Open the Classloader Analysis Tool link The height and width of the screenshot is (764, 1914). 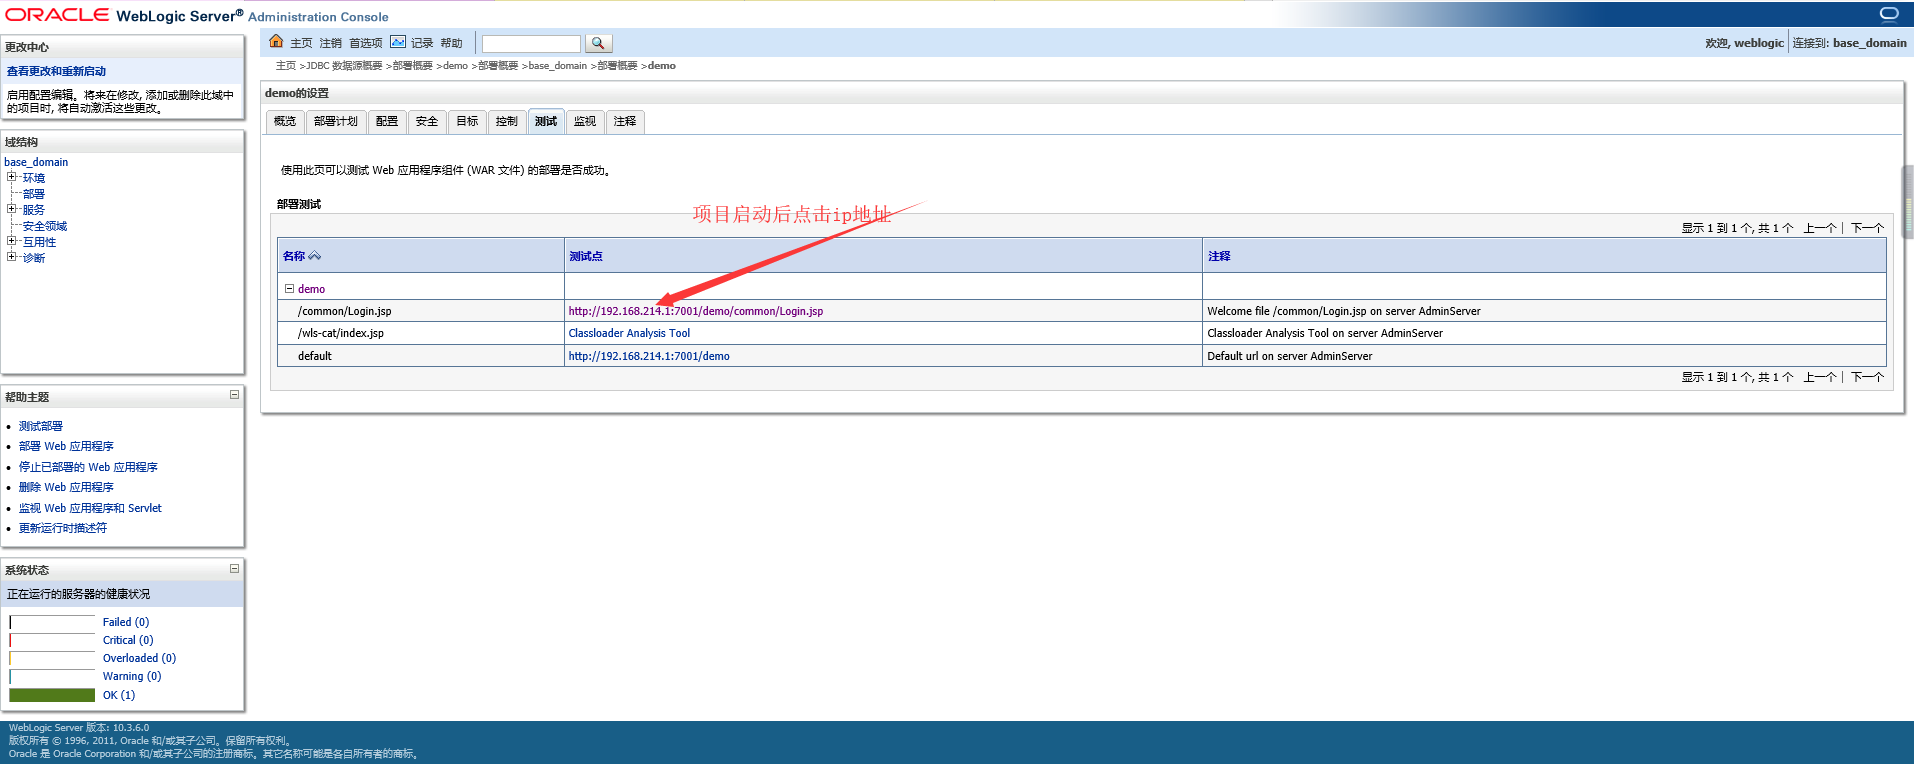pyautogui.click(x=629, y=333)
